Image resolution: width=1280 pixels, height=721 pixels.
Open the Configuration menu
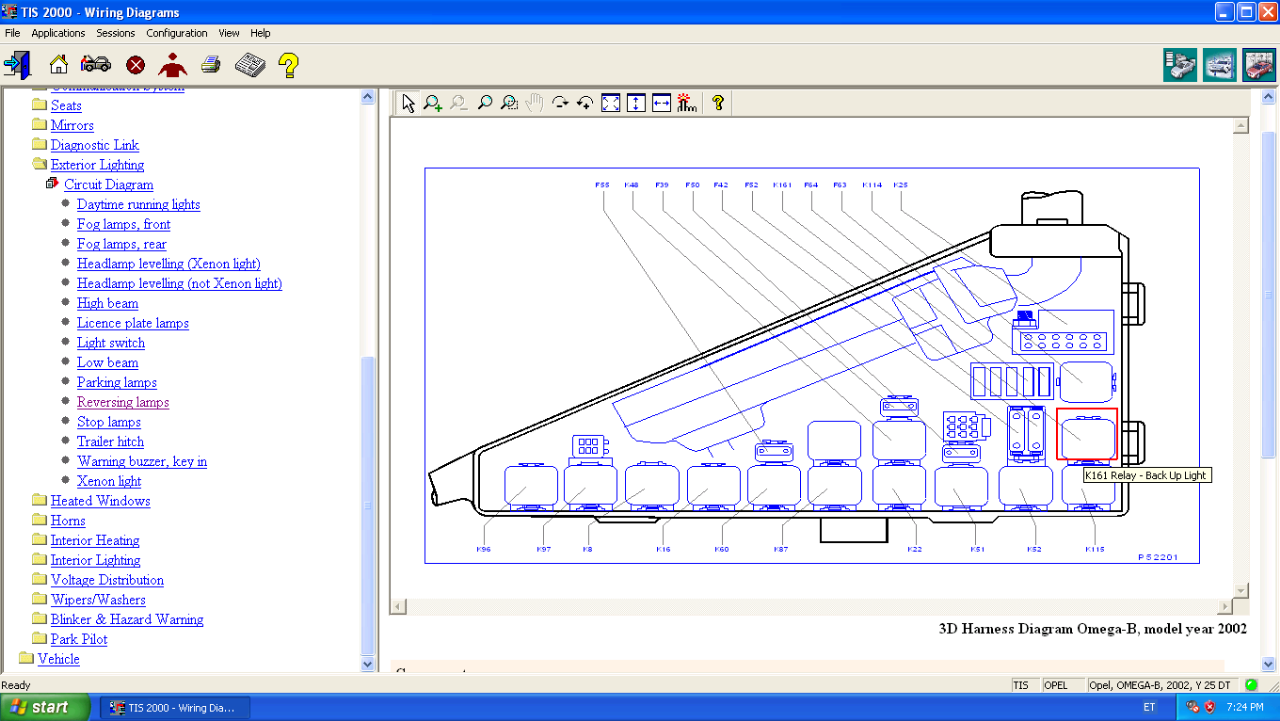(x=176, y=33)
